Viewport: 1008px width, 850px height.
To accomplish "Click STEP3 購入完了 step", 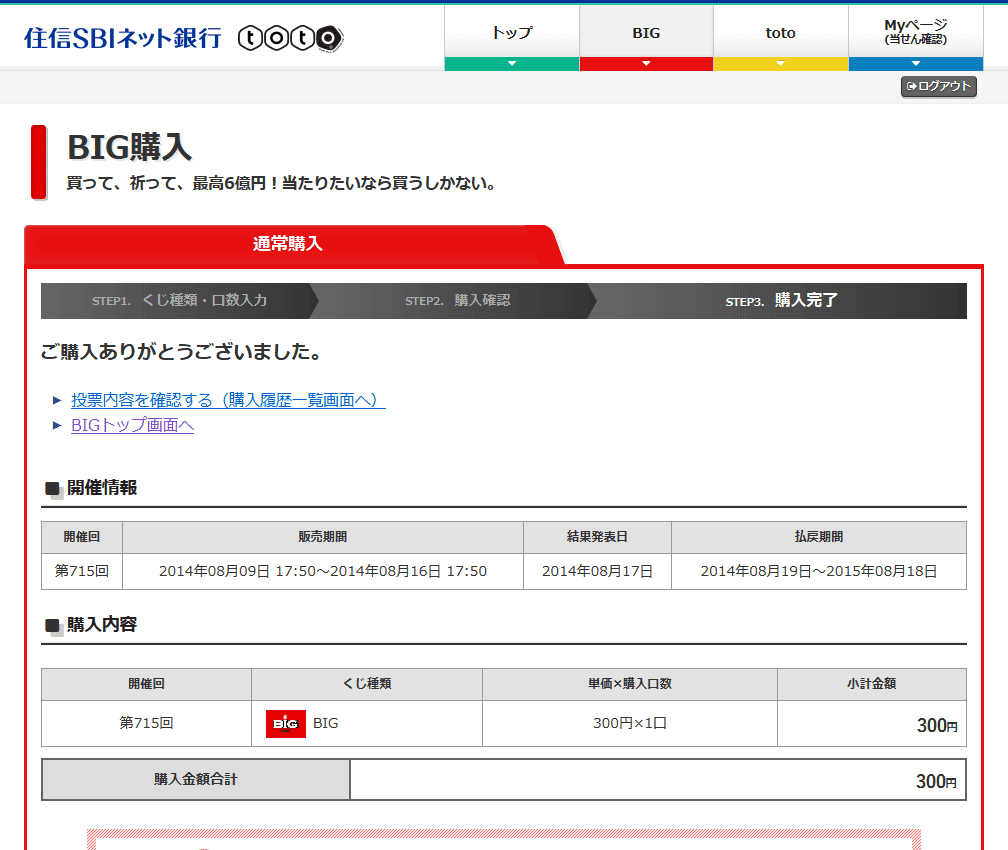I will (781, 300).
